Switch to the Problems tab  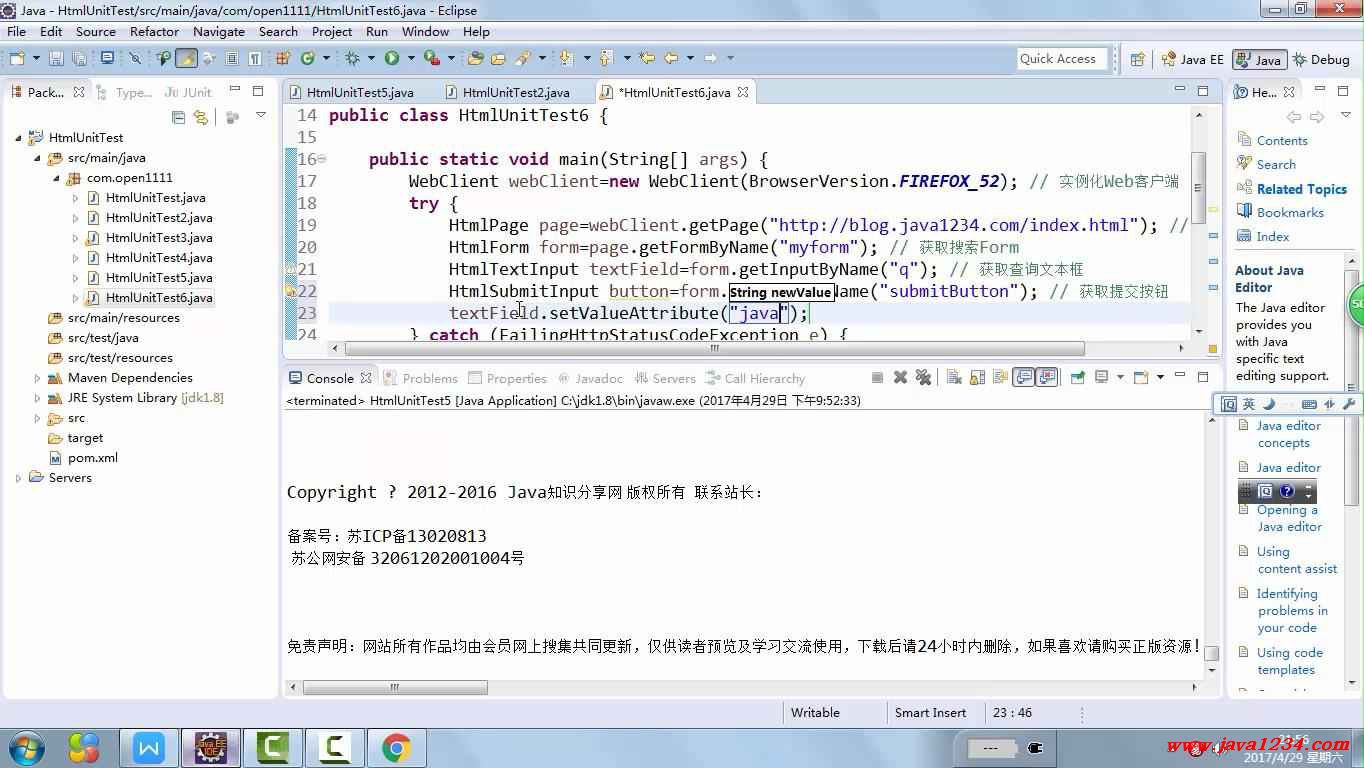[421, 378]
